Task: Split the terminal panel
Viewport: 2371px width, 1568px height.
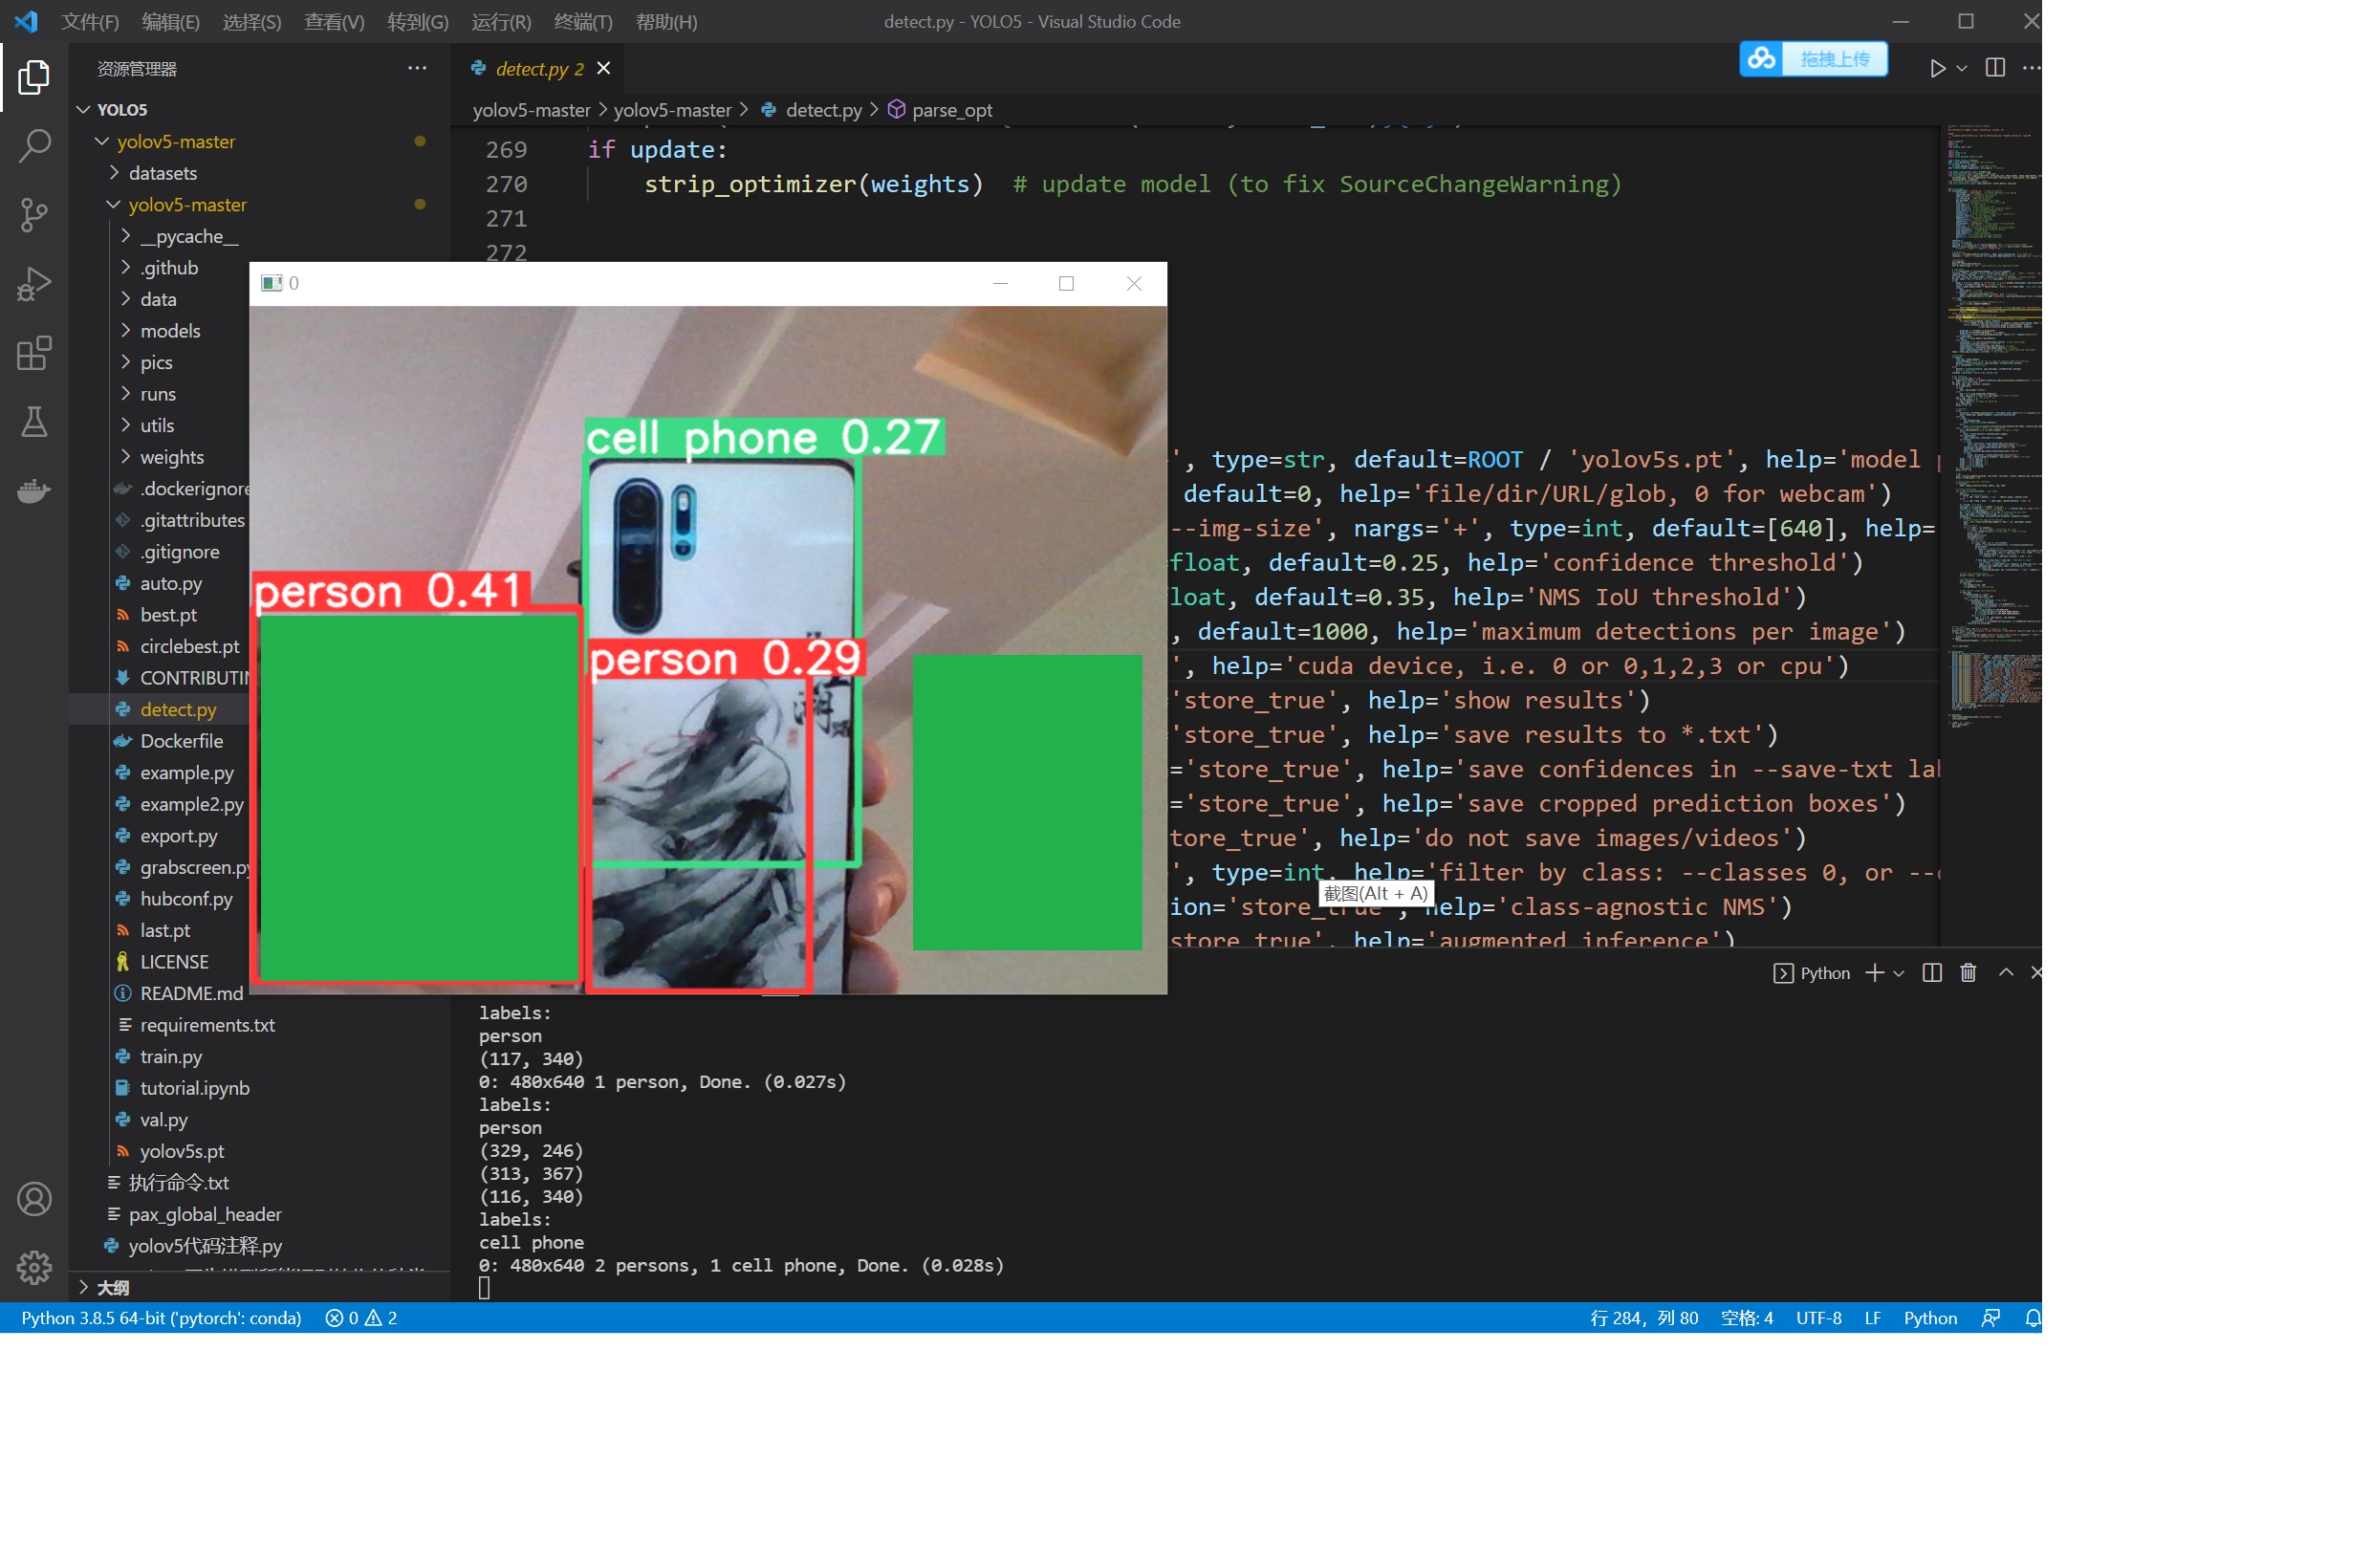Action: [x=1932, y=973]
